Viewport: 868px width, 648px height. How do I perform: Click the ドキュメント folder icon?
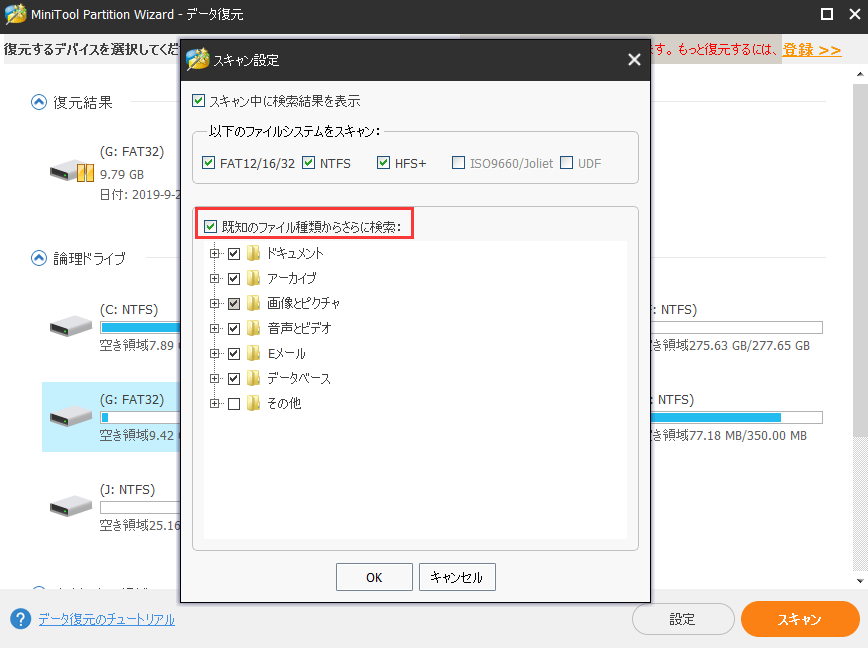(253, 253)
